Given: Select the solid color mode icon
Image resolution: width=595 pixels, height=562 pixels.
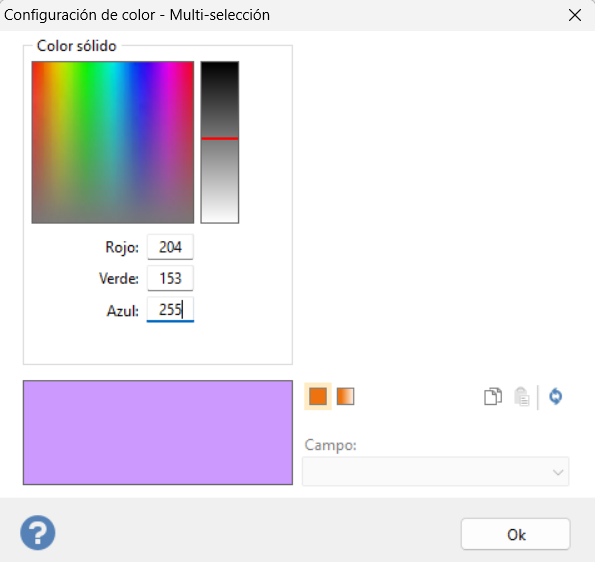Looking at the screenshot, I should point(318,397).
